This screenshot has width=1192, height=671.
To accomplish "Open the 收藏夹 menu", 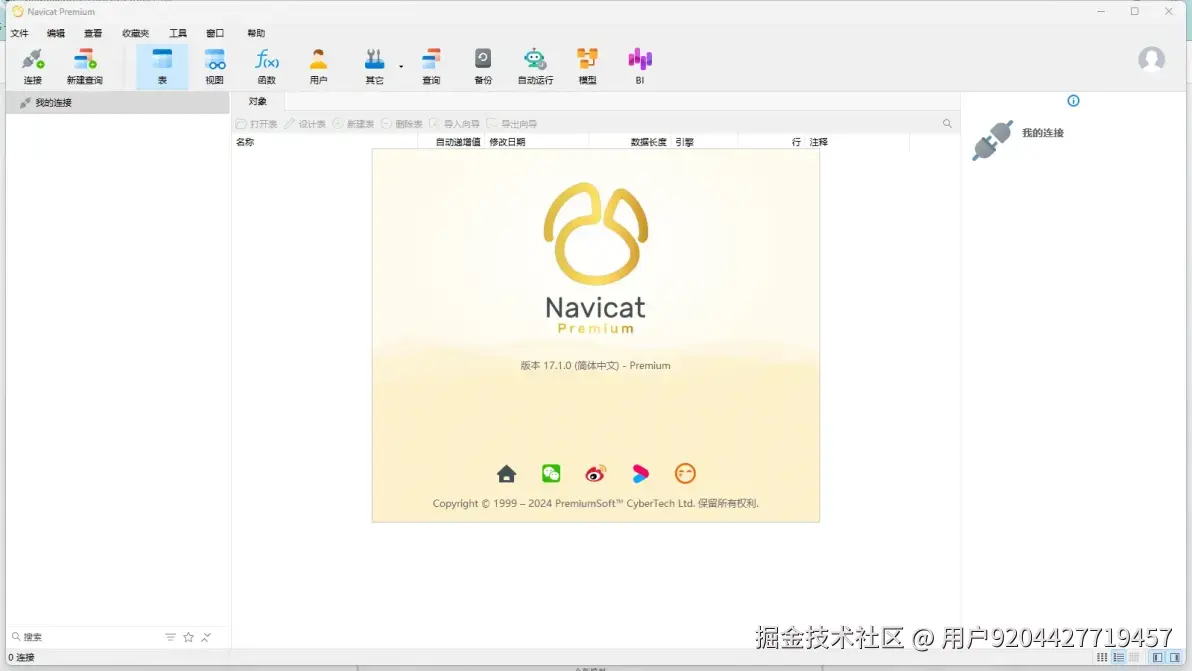I will point(135,33).
